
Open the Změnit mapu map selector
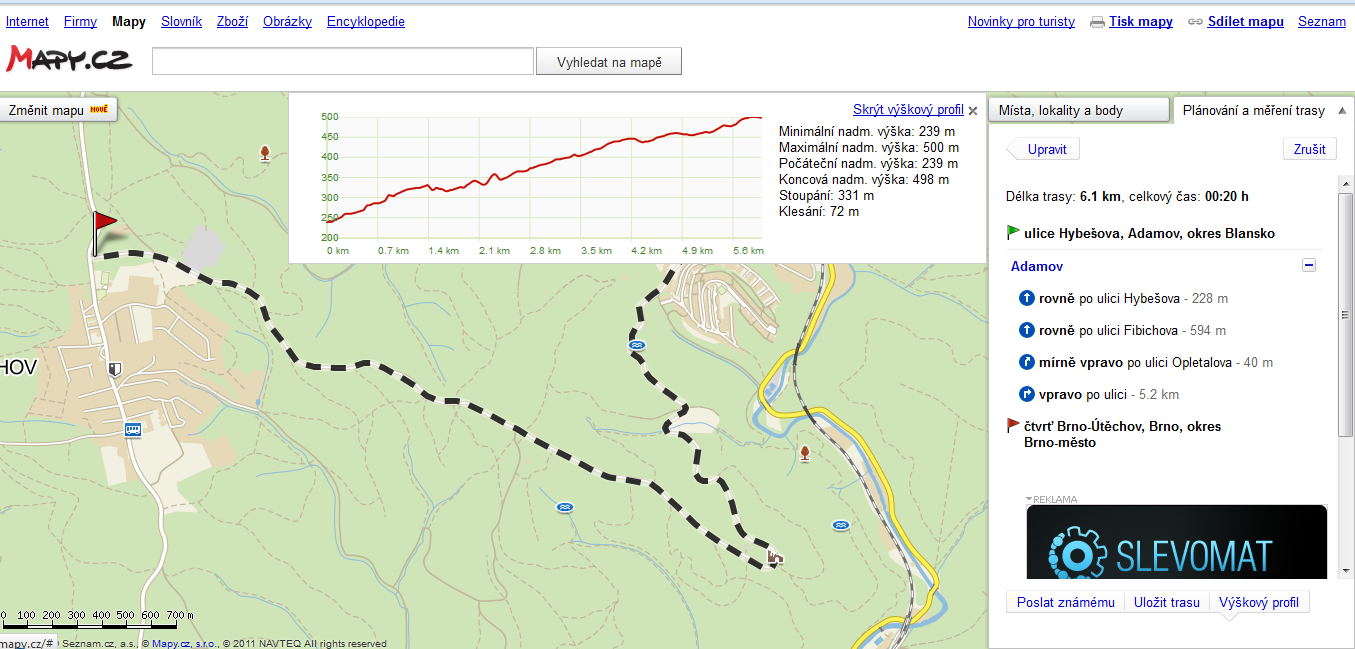[58, 110]
